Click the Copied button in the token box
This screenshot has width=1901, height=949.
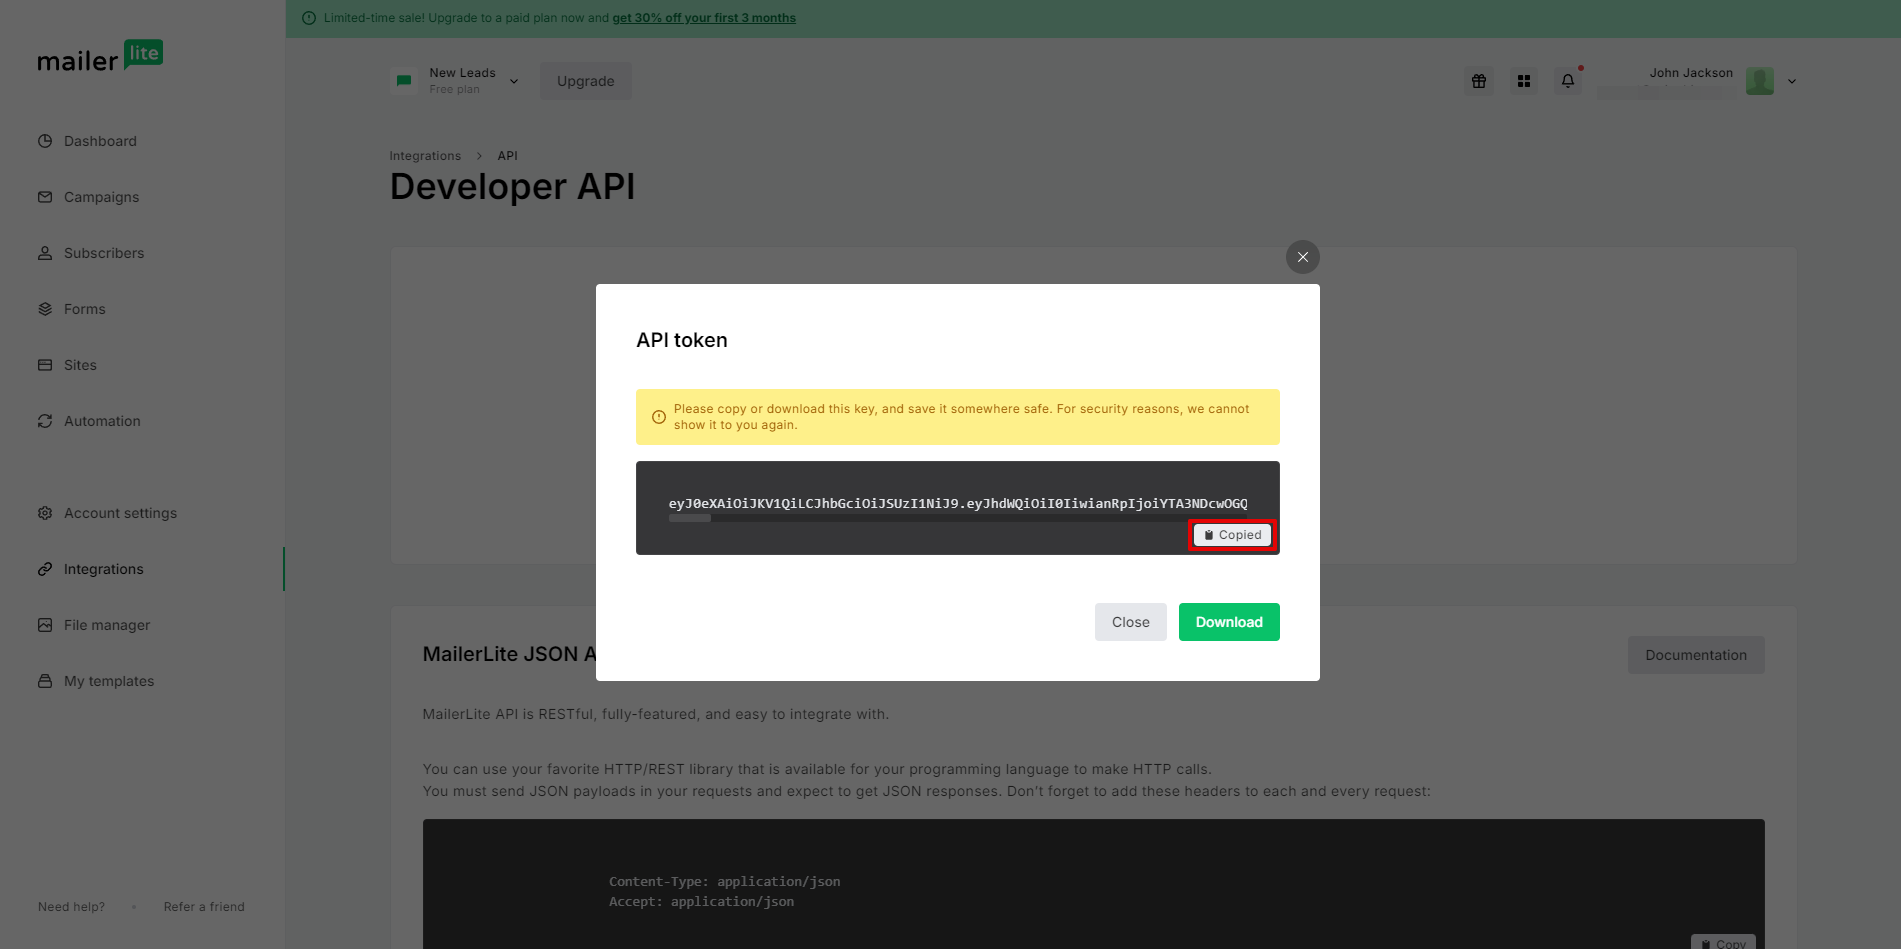[x=1233, y=535]
